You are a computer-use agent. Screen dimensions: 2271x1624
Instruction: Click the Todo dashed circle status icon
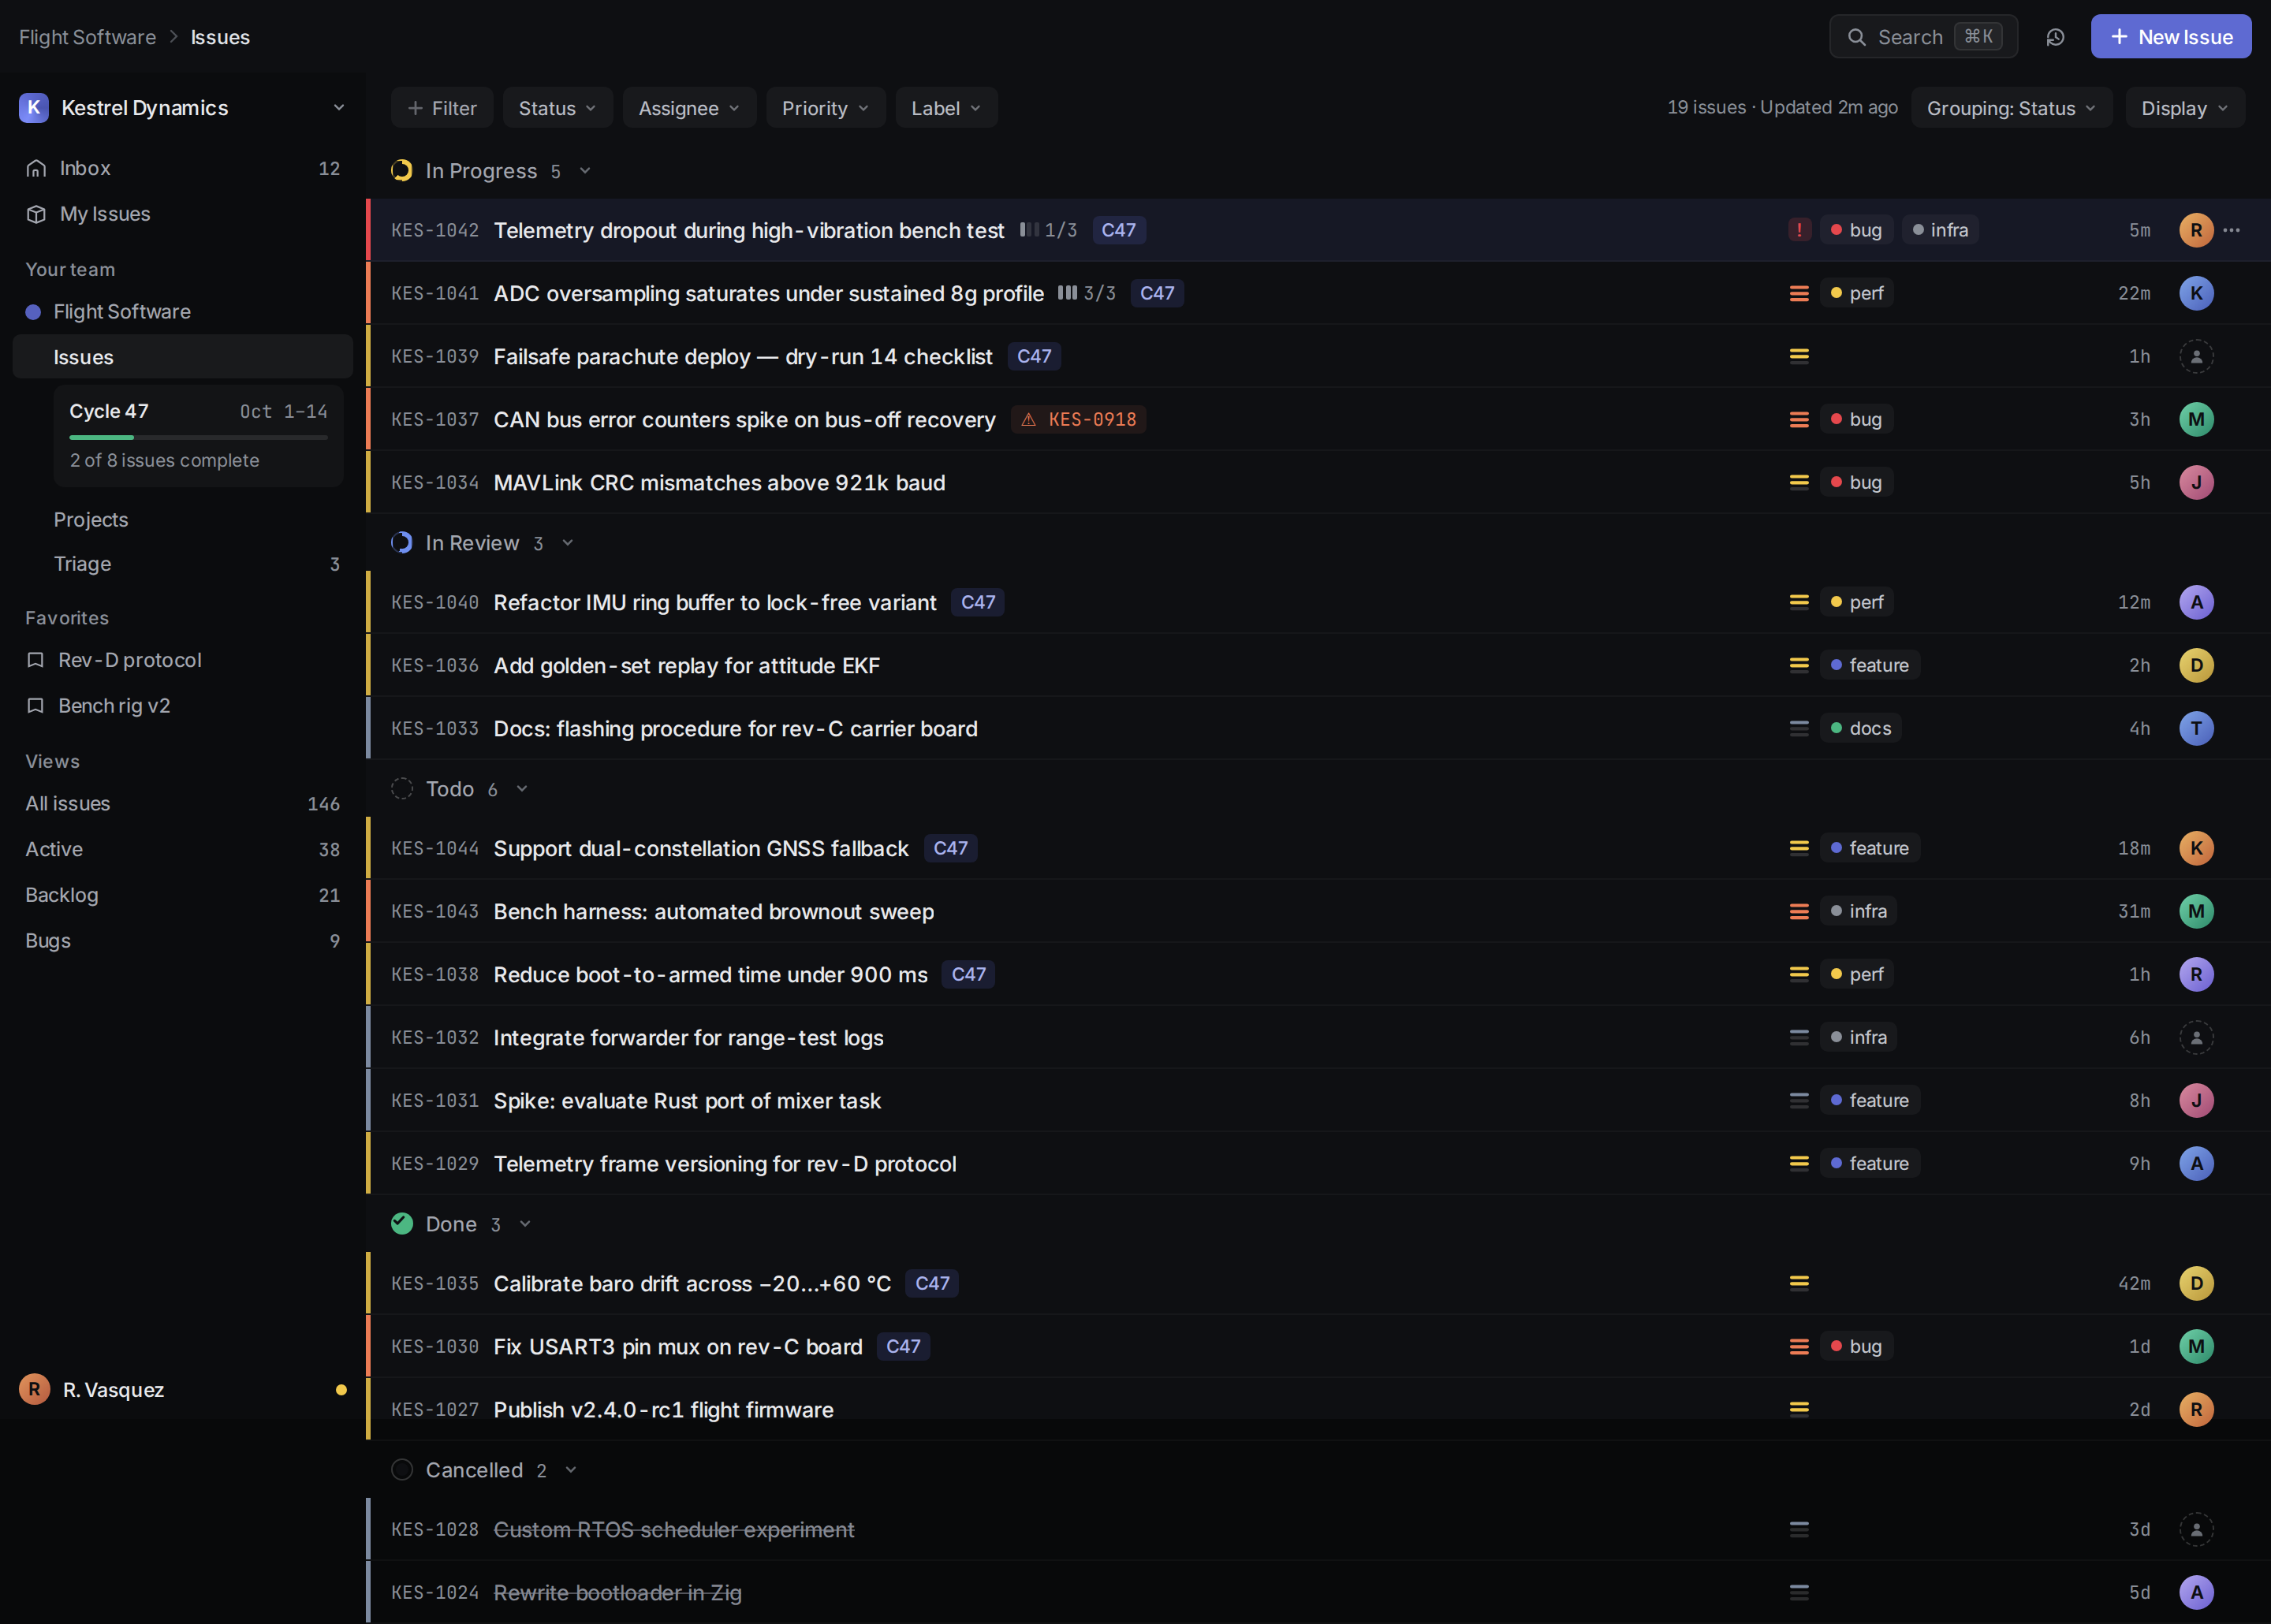click(x=402, y=789)
